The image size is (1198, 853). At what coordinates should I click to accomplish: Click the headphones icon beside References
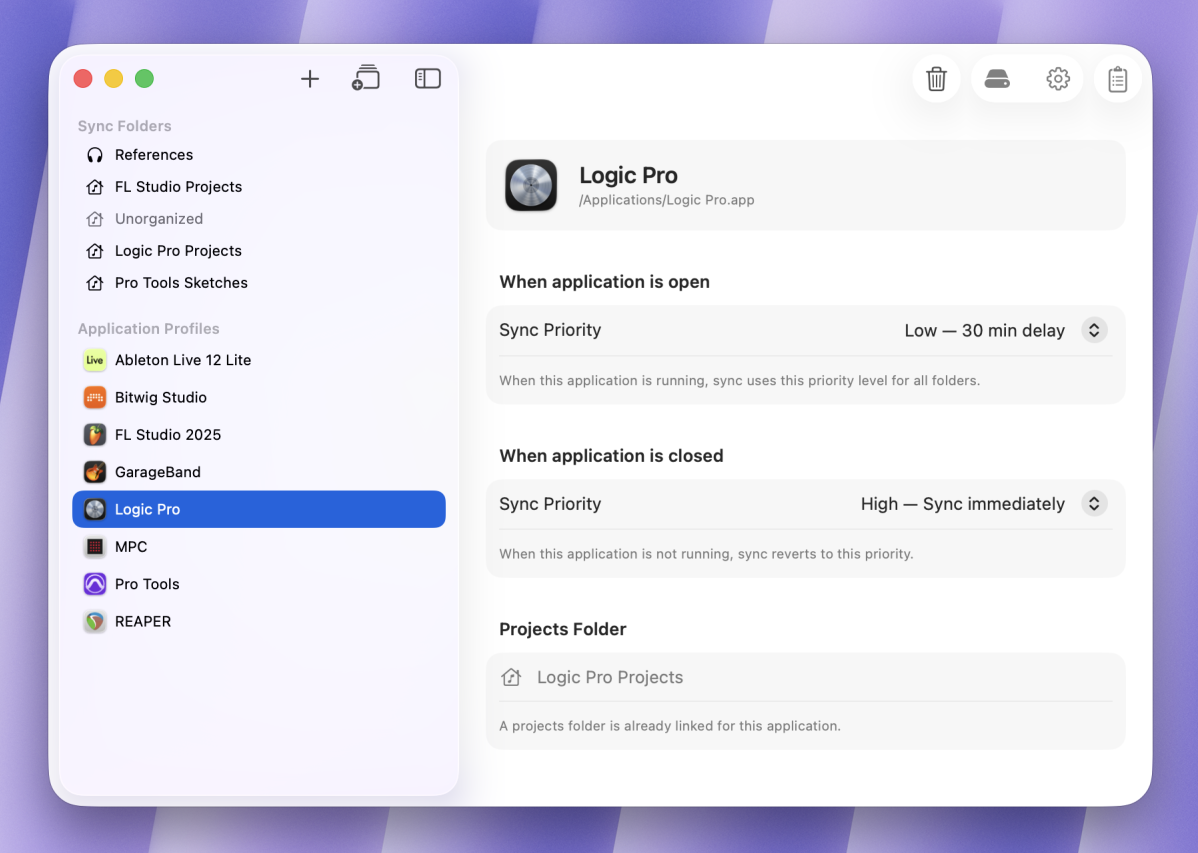coord(95,155)
